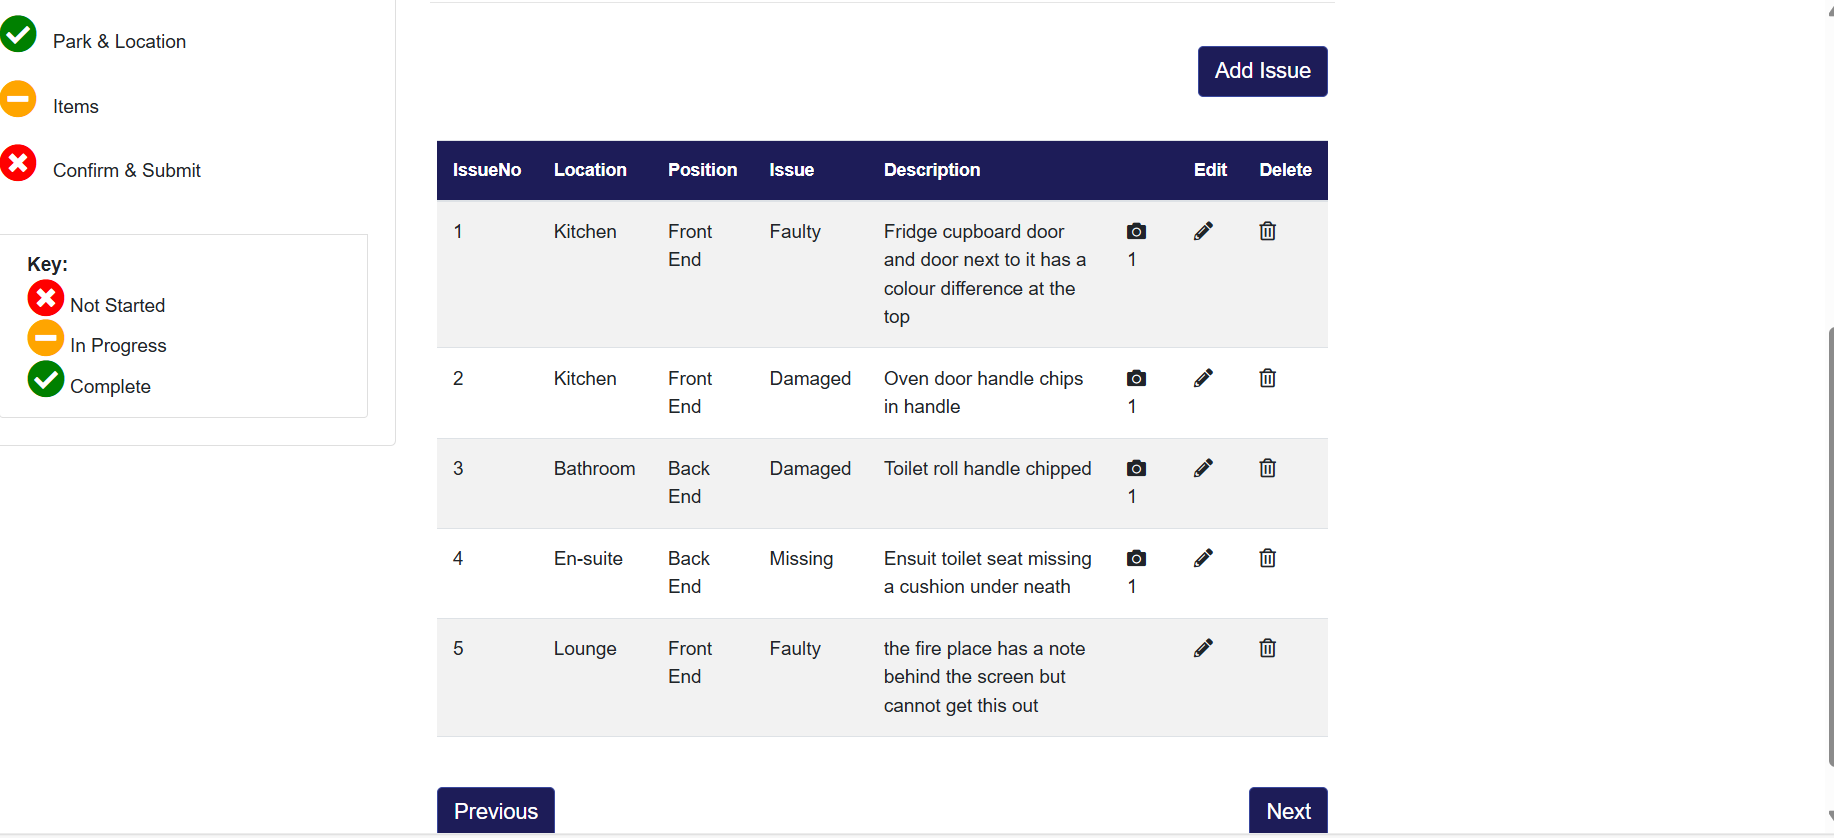Edit the Lounge fire place issue
1834x838 pixels.
(x=1203, y=648)
